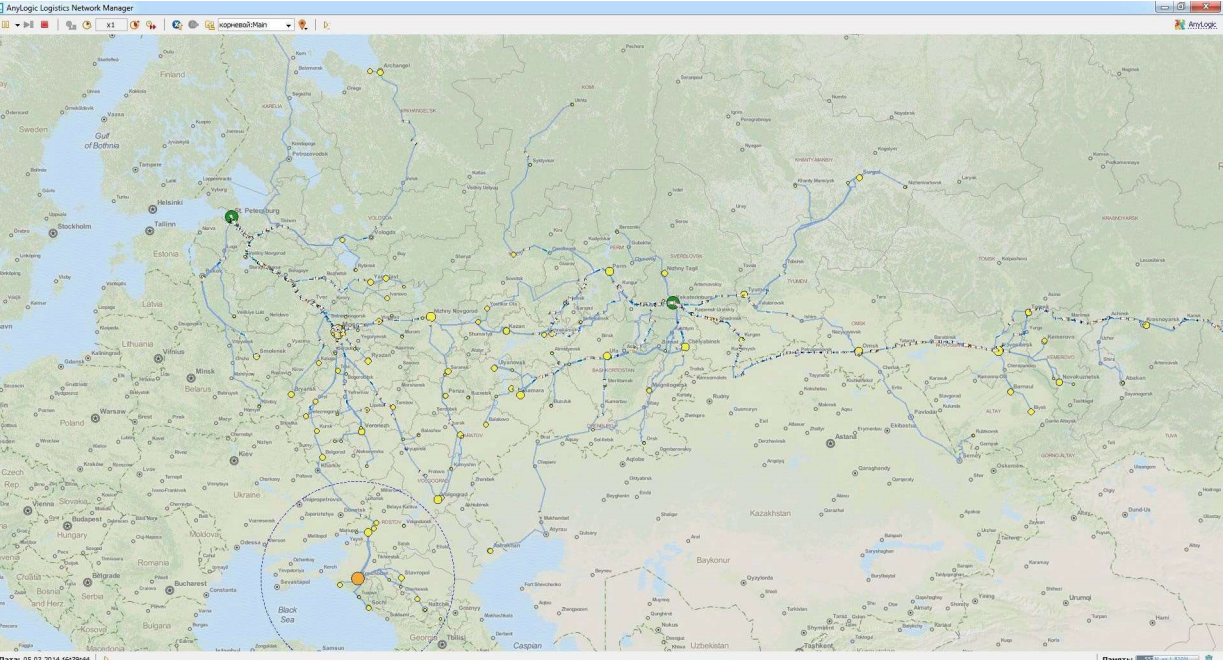Click the Память memory usage bar

pos(1168,657)
